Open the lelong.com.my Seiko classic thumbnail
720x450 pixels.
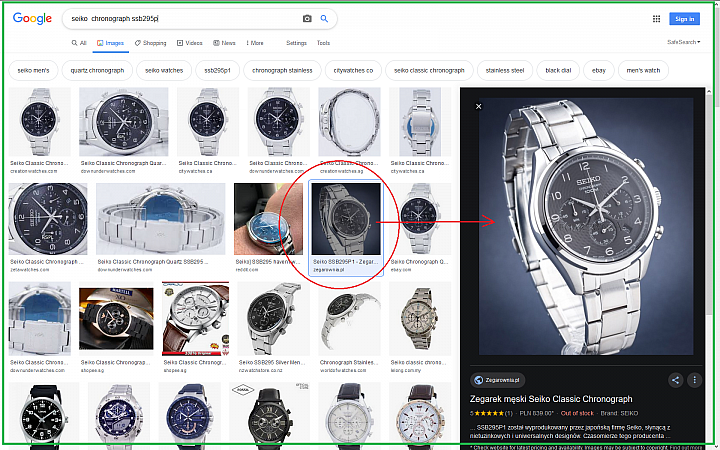point(420,318)
